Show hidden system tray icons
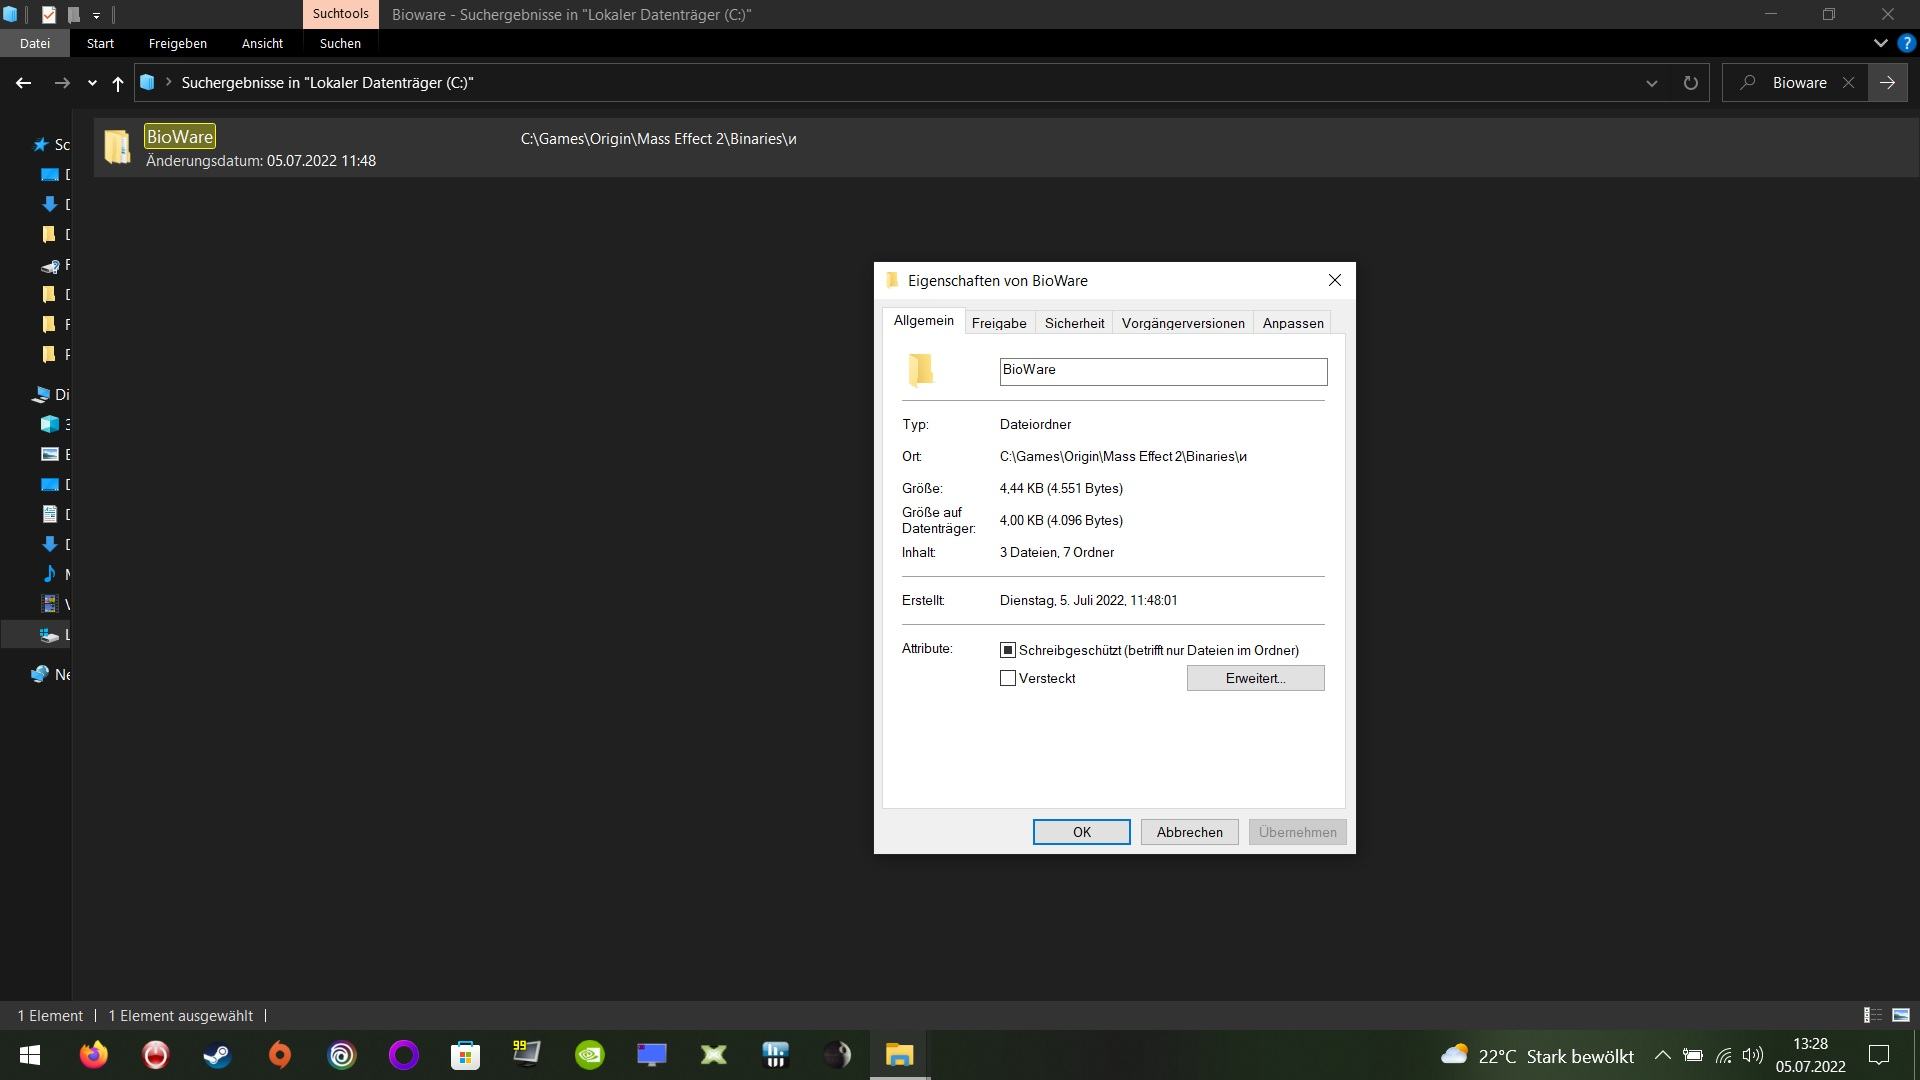The image size is (1920, 1080). pos(1662,1055)
